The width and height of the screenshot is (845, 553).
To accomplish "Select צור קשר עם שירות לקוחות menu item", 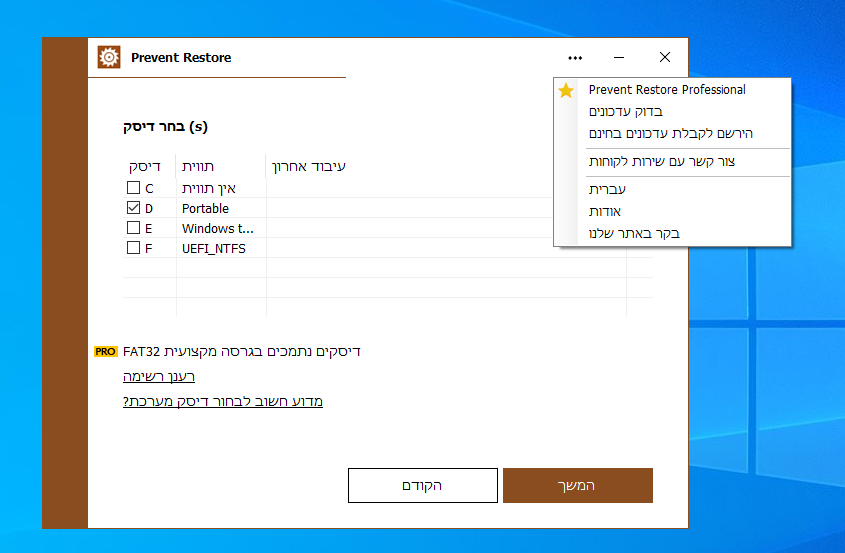I will tap(673, 162).
